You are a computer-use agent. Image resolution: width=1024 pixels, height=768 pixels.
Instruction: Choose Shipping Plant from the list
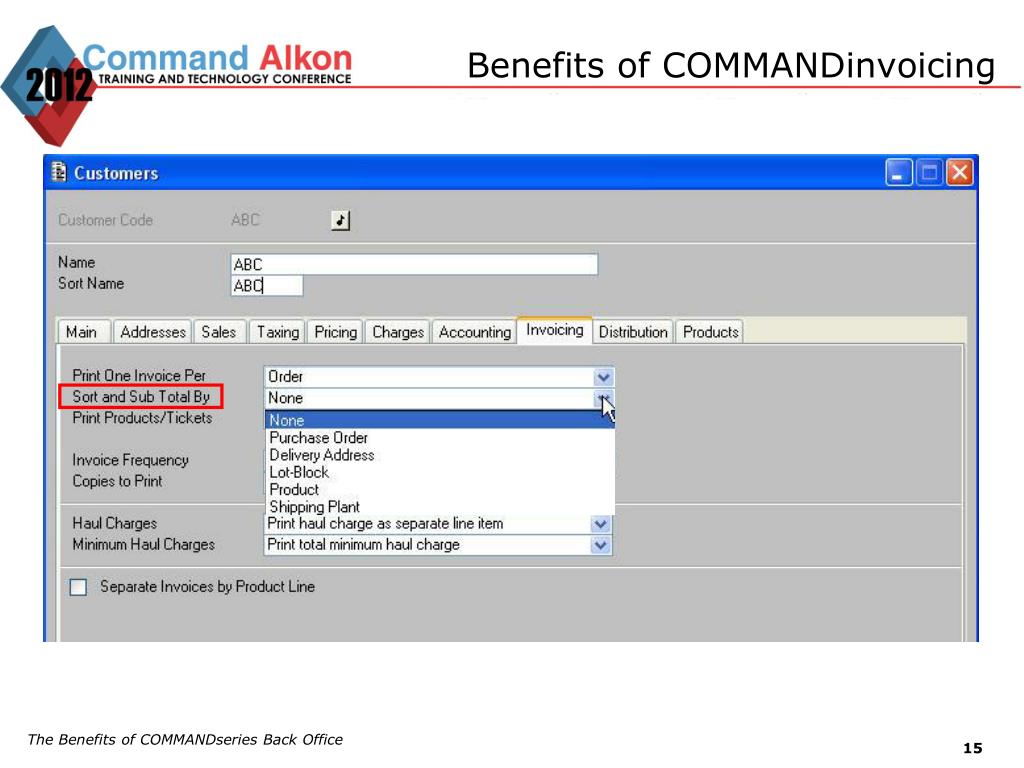tap(440, 507)
